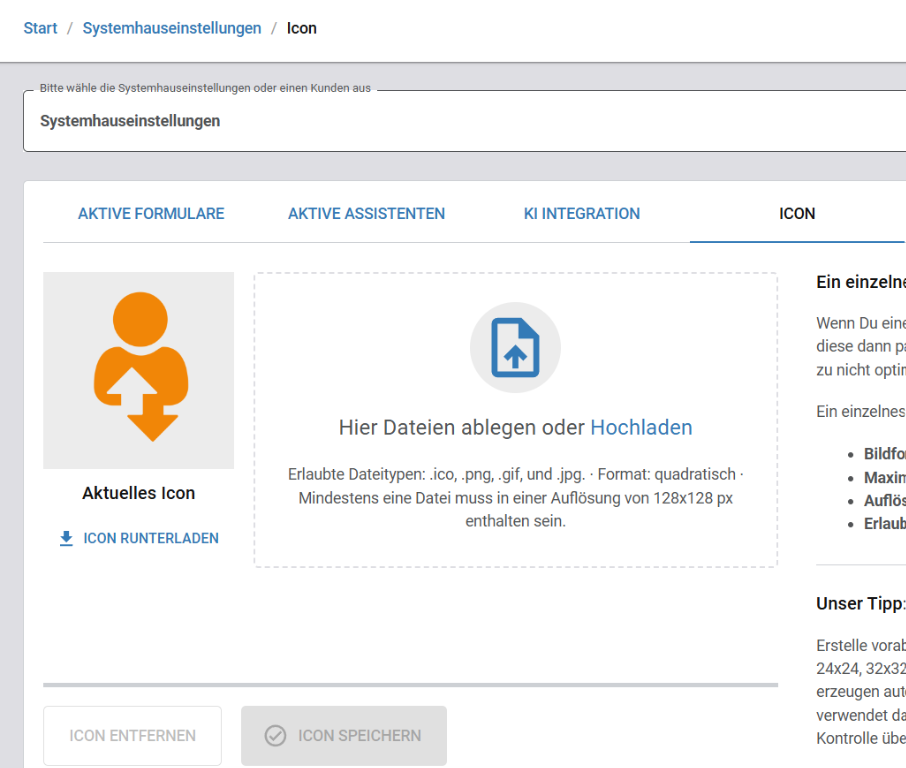Open the KI INTEGRATION tab

pyautogui.click(x=581, y=213)
